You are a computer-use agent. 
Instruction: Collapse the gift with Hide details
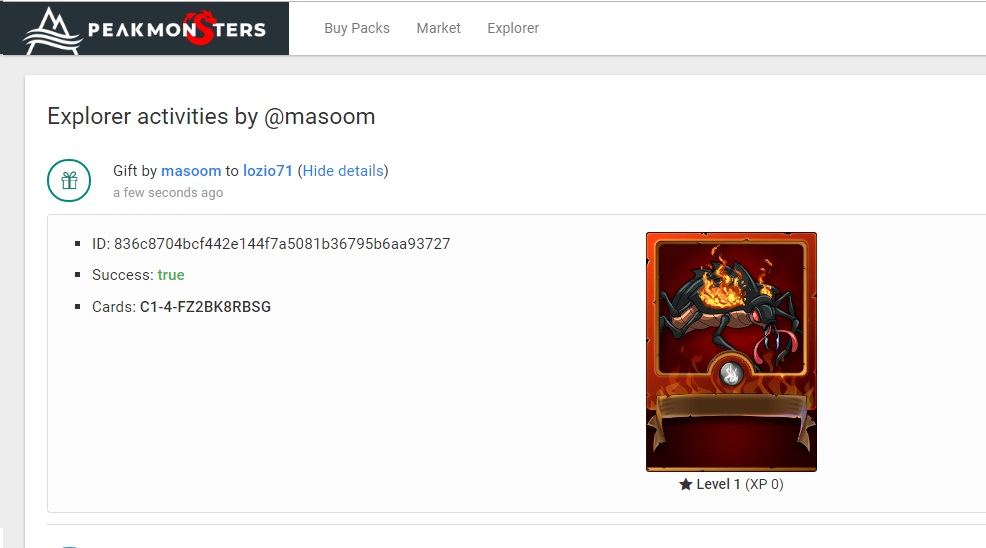343,171
